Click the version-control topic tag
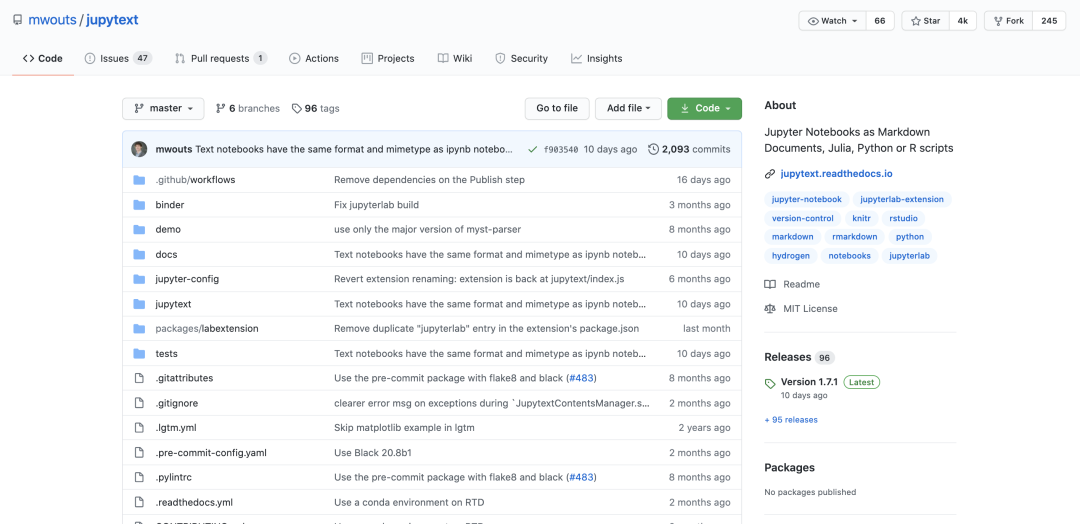Image resolution: width=1080 pixels, height=524 pixels. [802, 218]
